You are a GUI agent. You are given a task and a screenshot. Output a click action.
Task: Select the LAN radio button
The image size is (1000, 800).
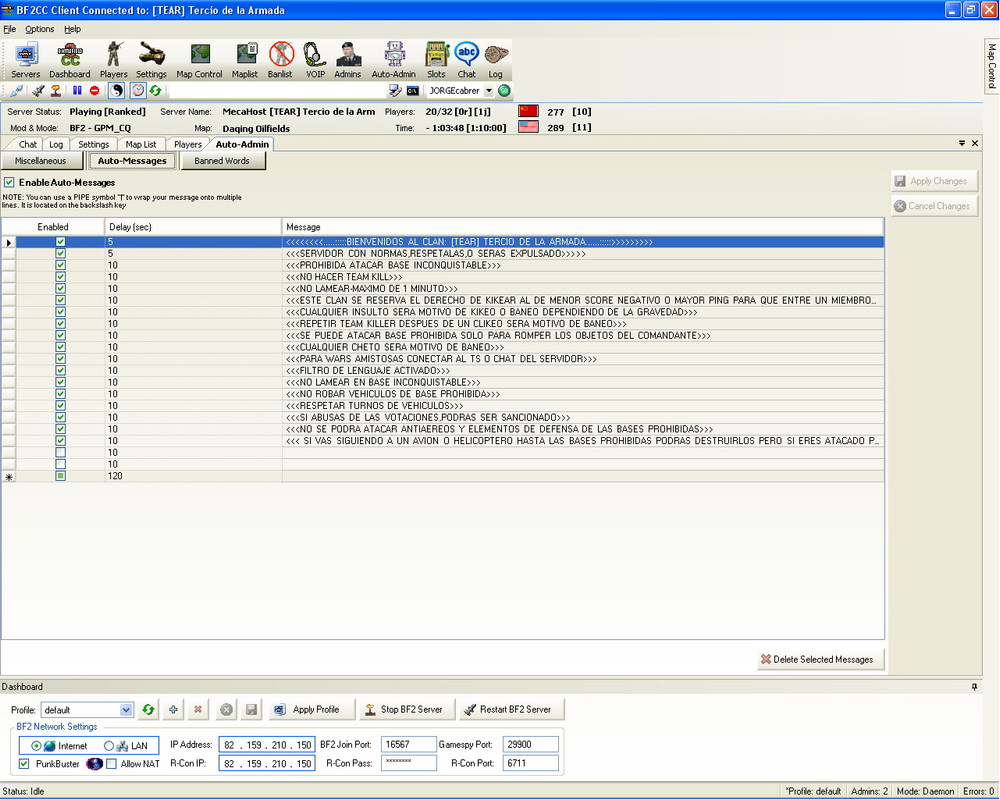point(108,746)
